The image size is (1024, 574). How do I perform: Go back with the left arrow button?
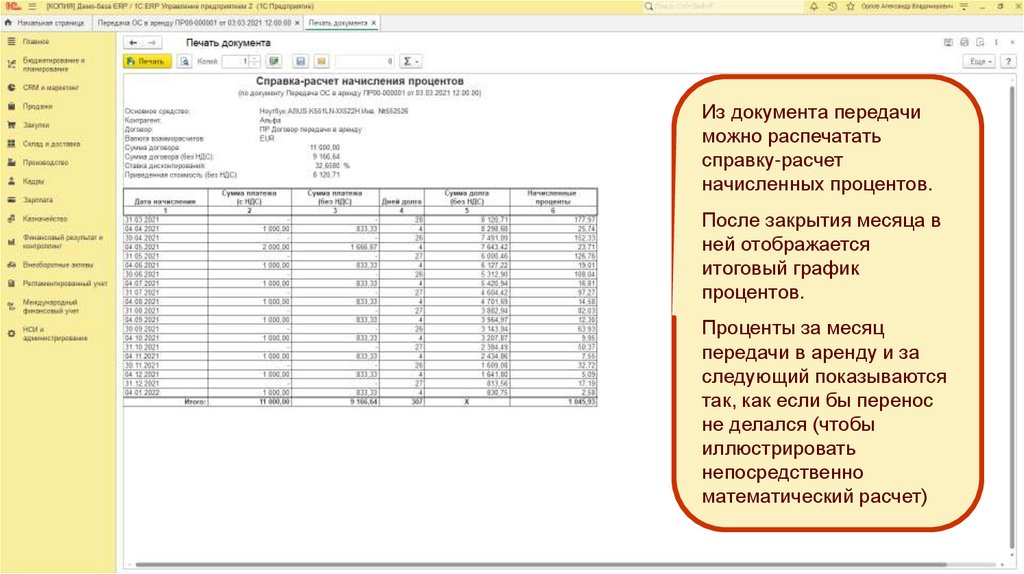[x=133, y=42]
